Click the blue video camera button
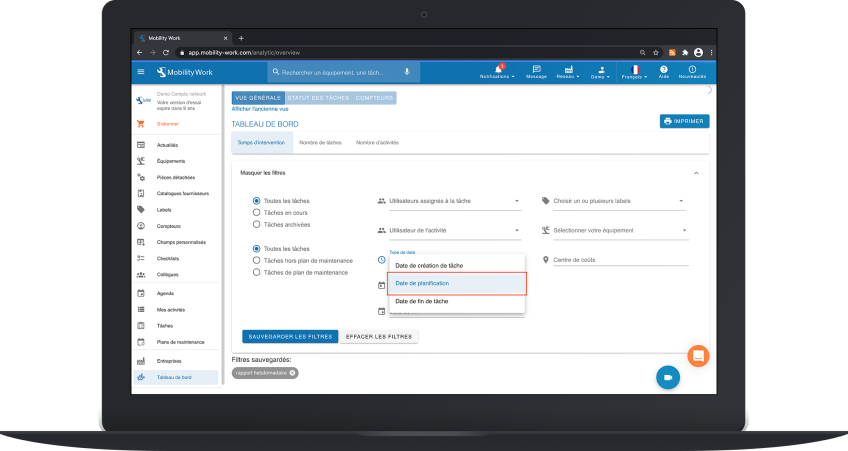This screenshot has height=451, width=848. click(x=668, y=377)
